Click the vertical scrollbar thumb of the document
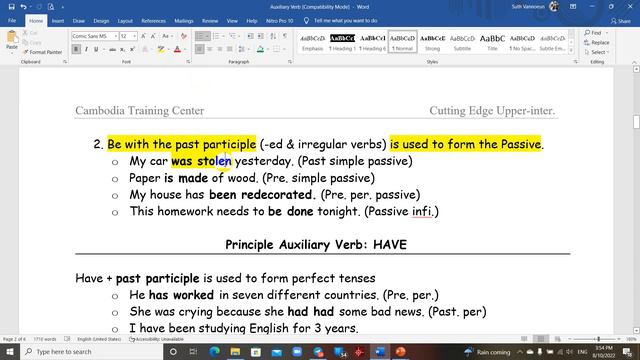The image size is (640, 360). 636,122
